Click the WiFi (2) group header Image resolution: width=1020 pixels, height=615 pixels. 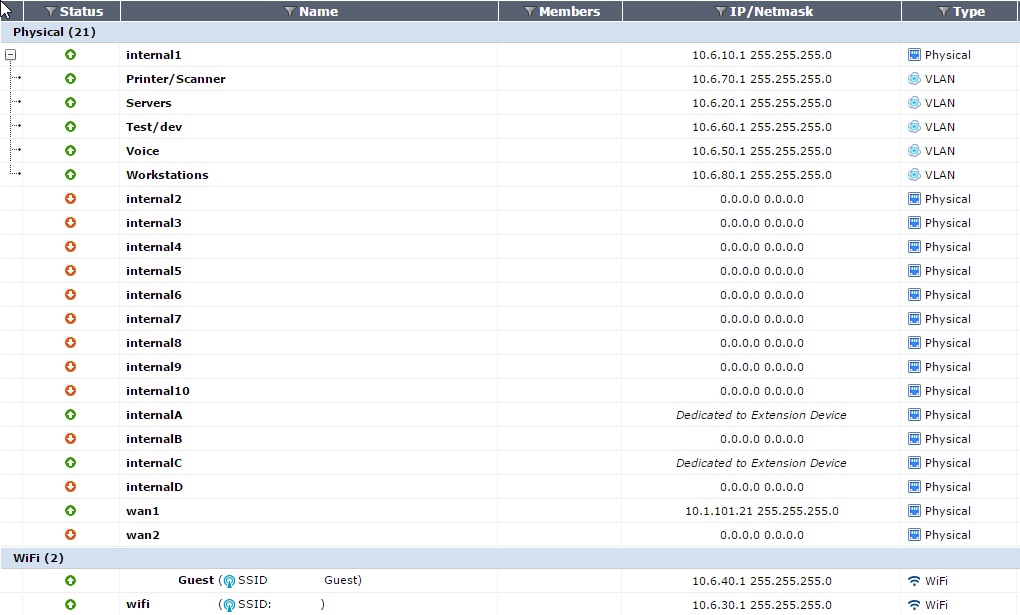[510, 558]
